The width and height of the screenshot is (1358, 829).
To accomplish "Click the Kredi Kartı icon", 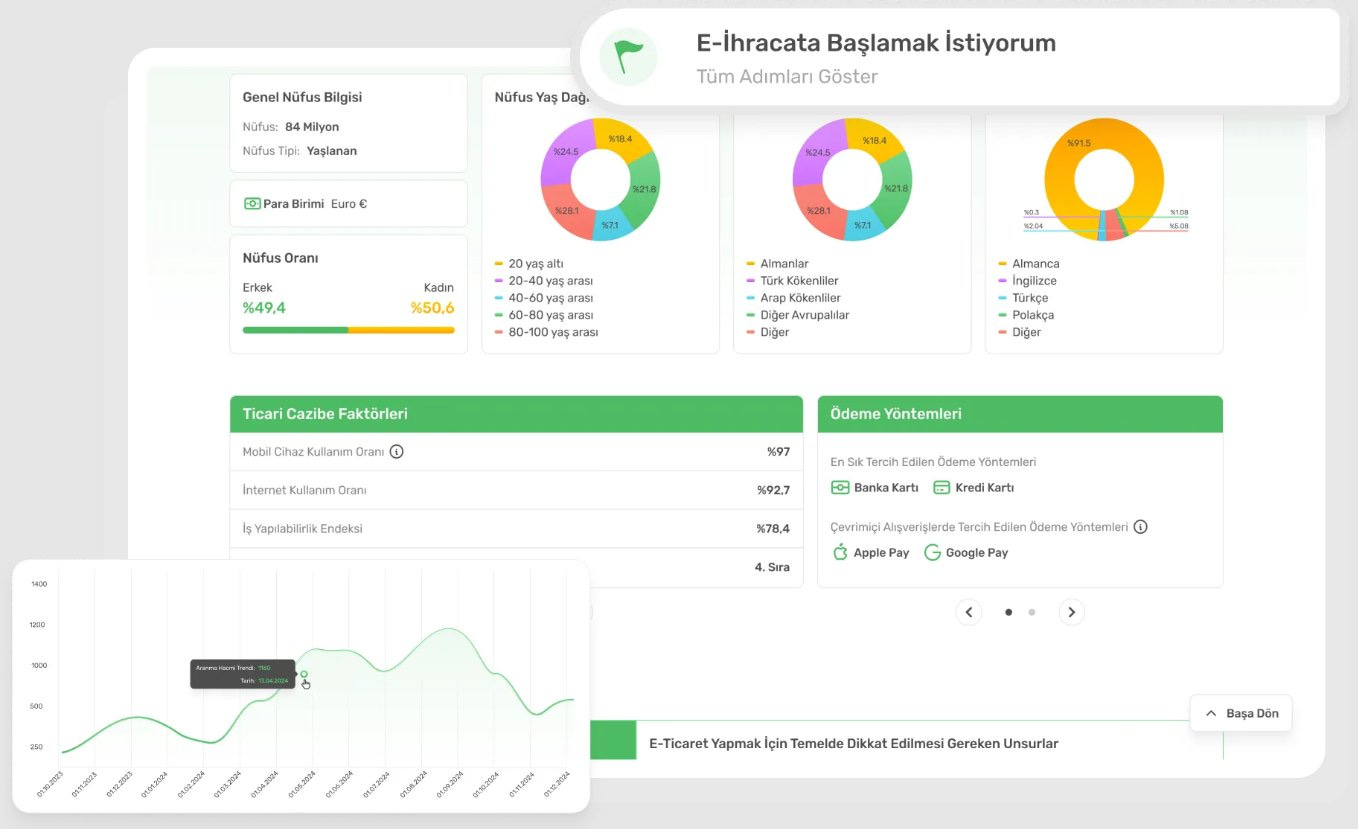I will click(x=941, y=488).
